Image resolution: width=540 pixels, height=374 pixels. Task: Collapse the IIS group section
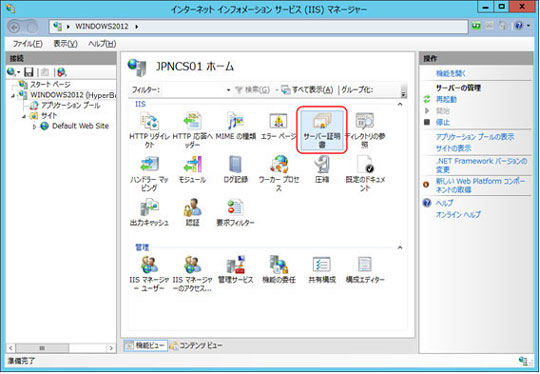400,104
